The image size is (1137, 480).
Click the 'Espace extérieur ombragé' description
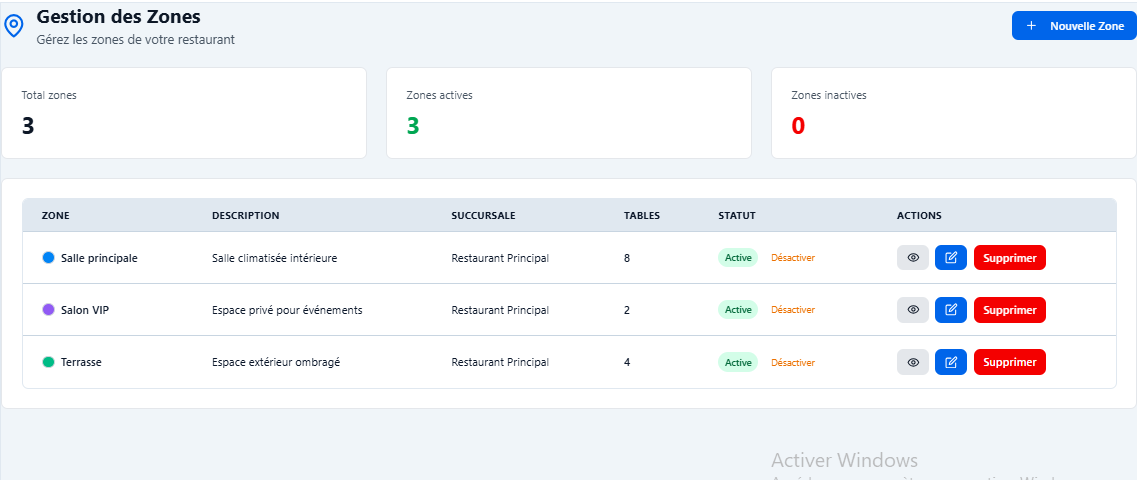pos(276,362)
